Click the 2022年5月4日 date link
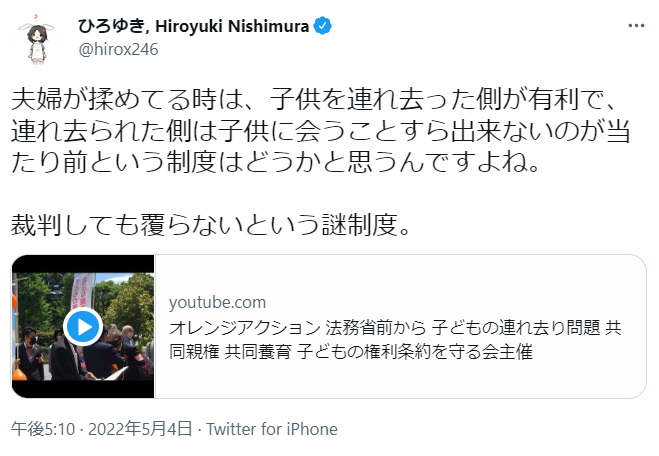The width and height of the screenshot is (659, 456). point(140,430)
